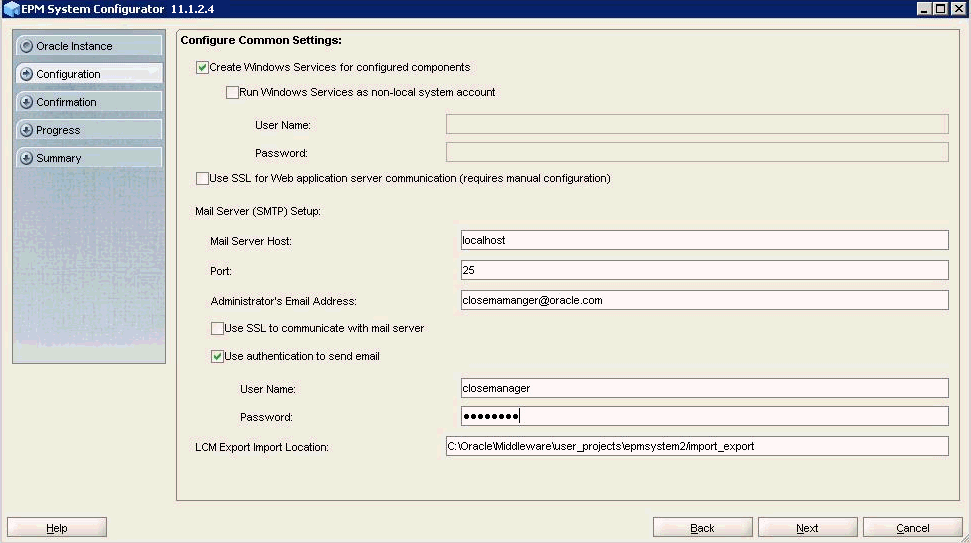Click the mail authentication User Name field
The image size is (971, 543).
(x=702, y=388)
